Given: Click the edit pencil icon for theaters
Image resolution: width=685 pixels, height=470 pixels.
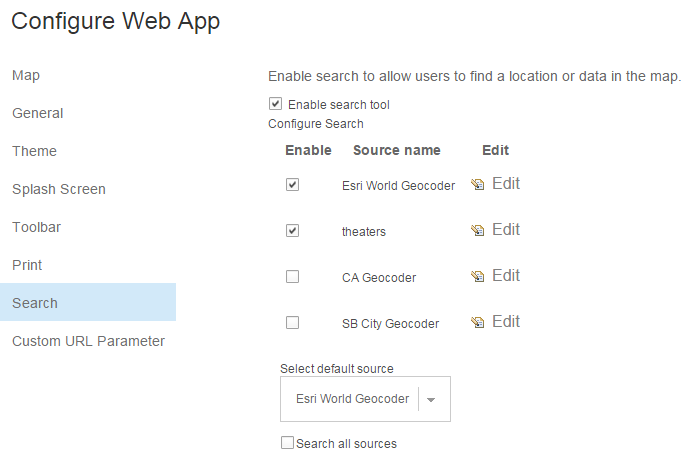Looking at the screenshot, I should pyautogui.click(x=478, y=231).
